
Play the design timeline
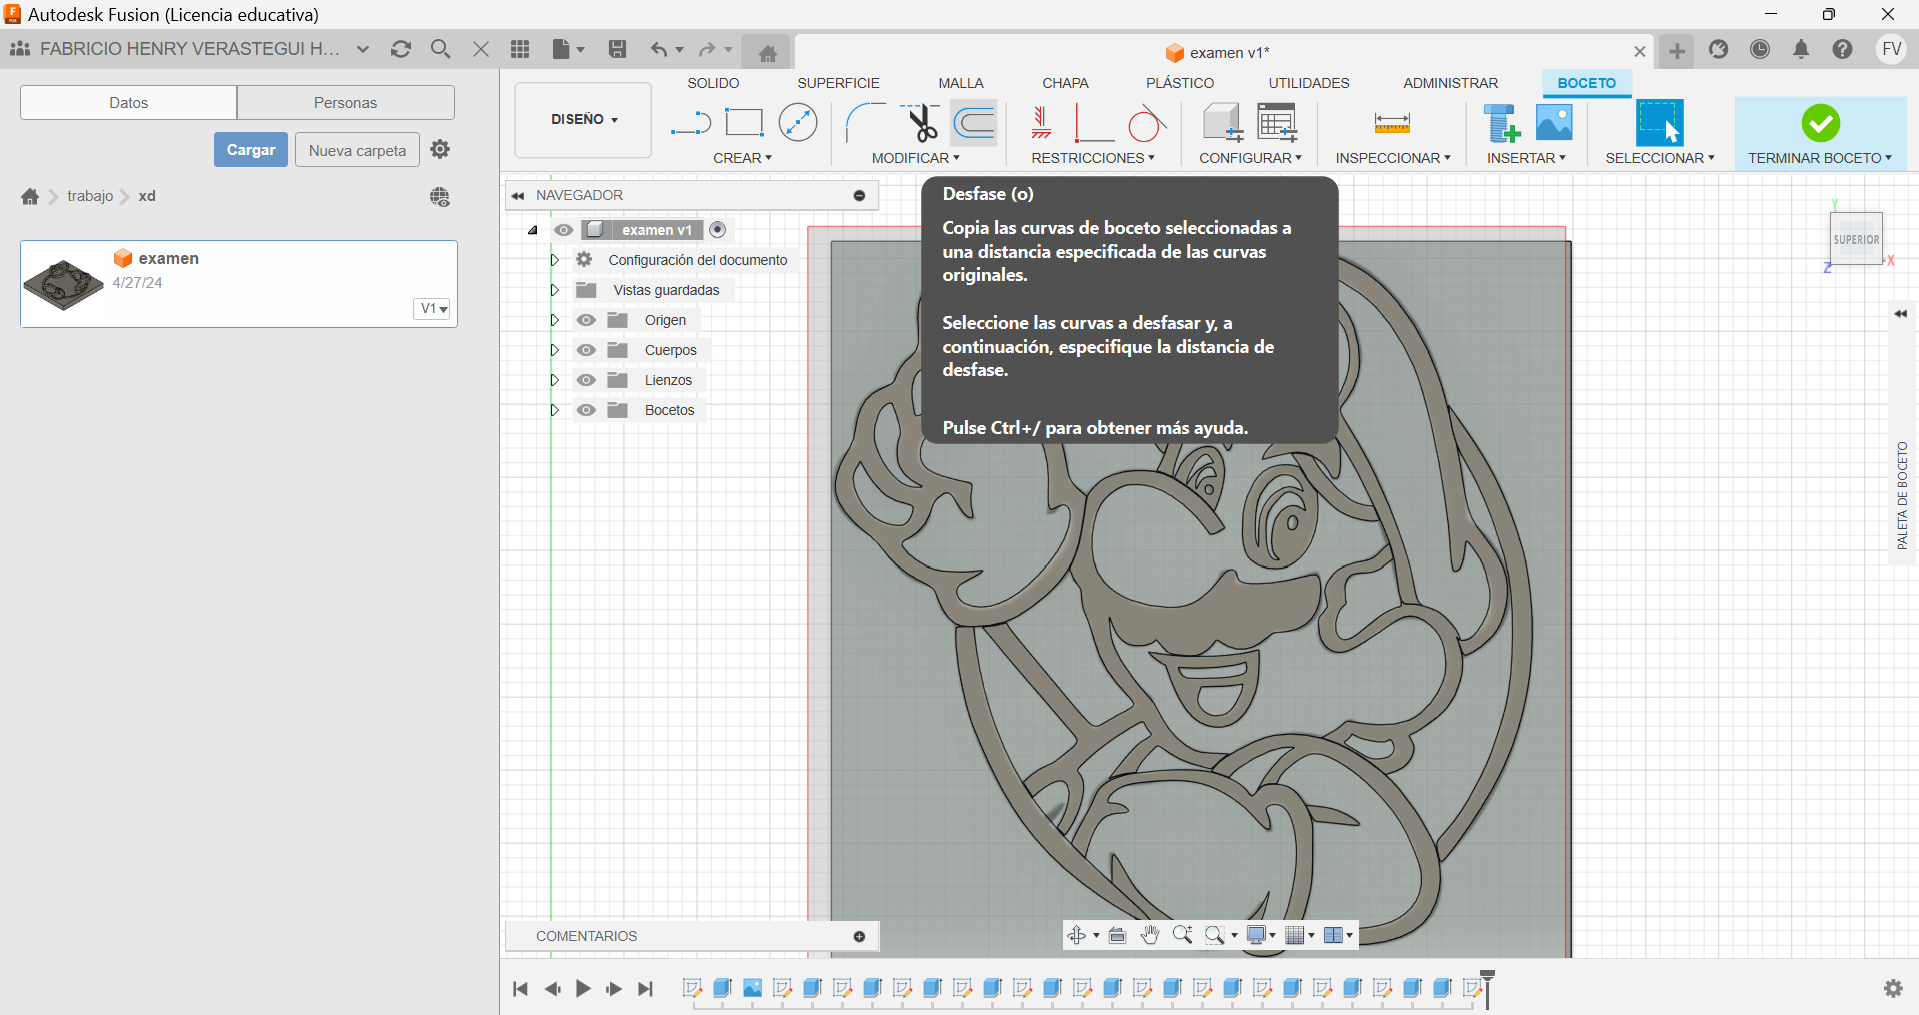click(583, 989)
